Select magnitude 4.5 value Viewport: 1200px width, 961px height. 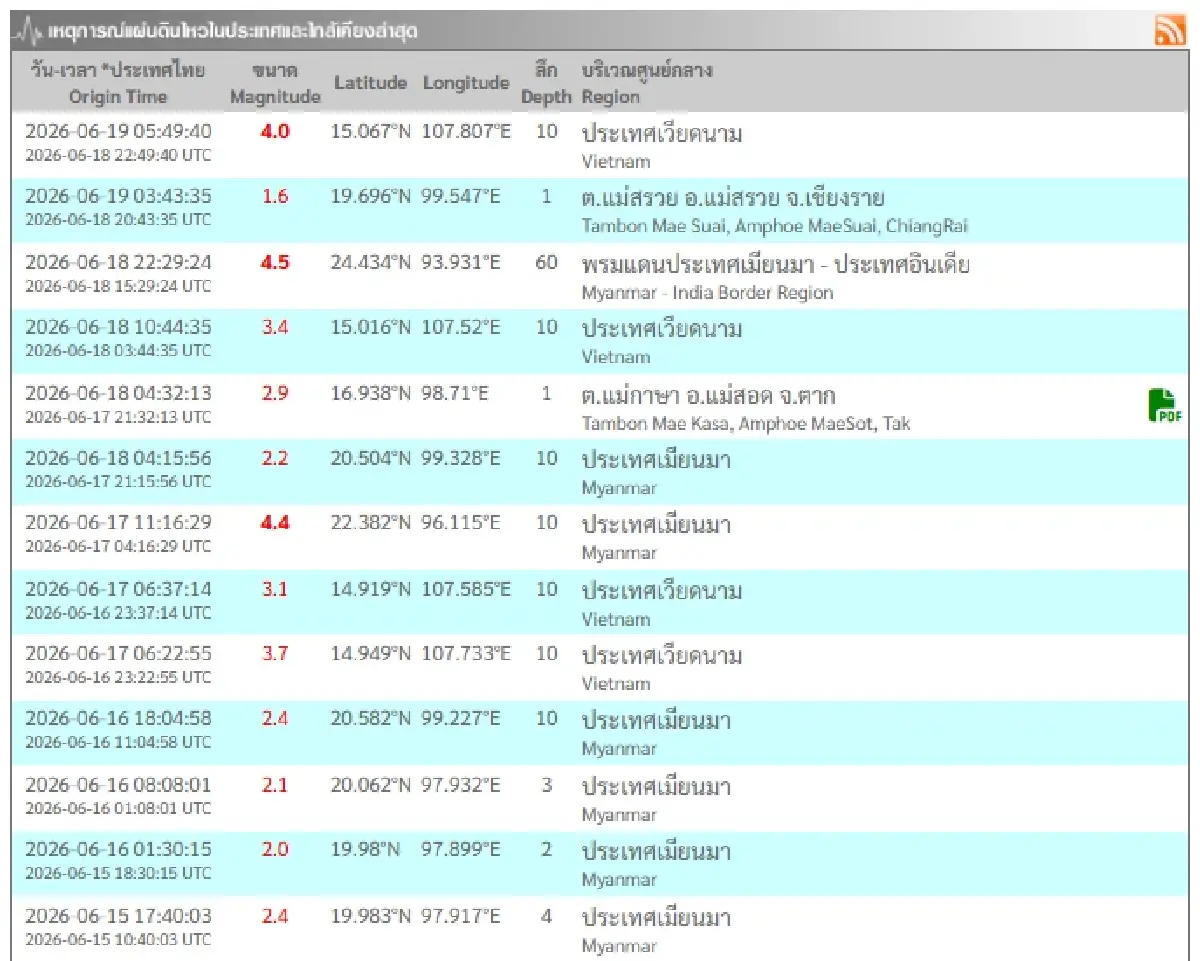pyautogui.click(x=275, y=263)
